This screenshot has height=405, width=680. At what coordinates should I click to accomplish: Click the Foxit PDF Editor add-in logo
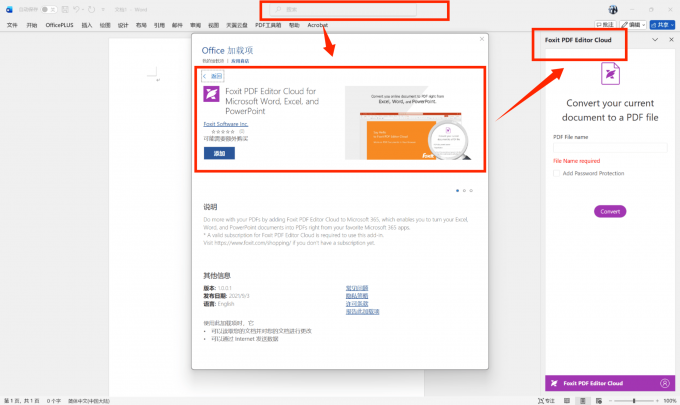coord(212,94)
